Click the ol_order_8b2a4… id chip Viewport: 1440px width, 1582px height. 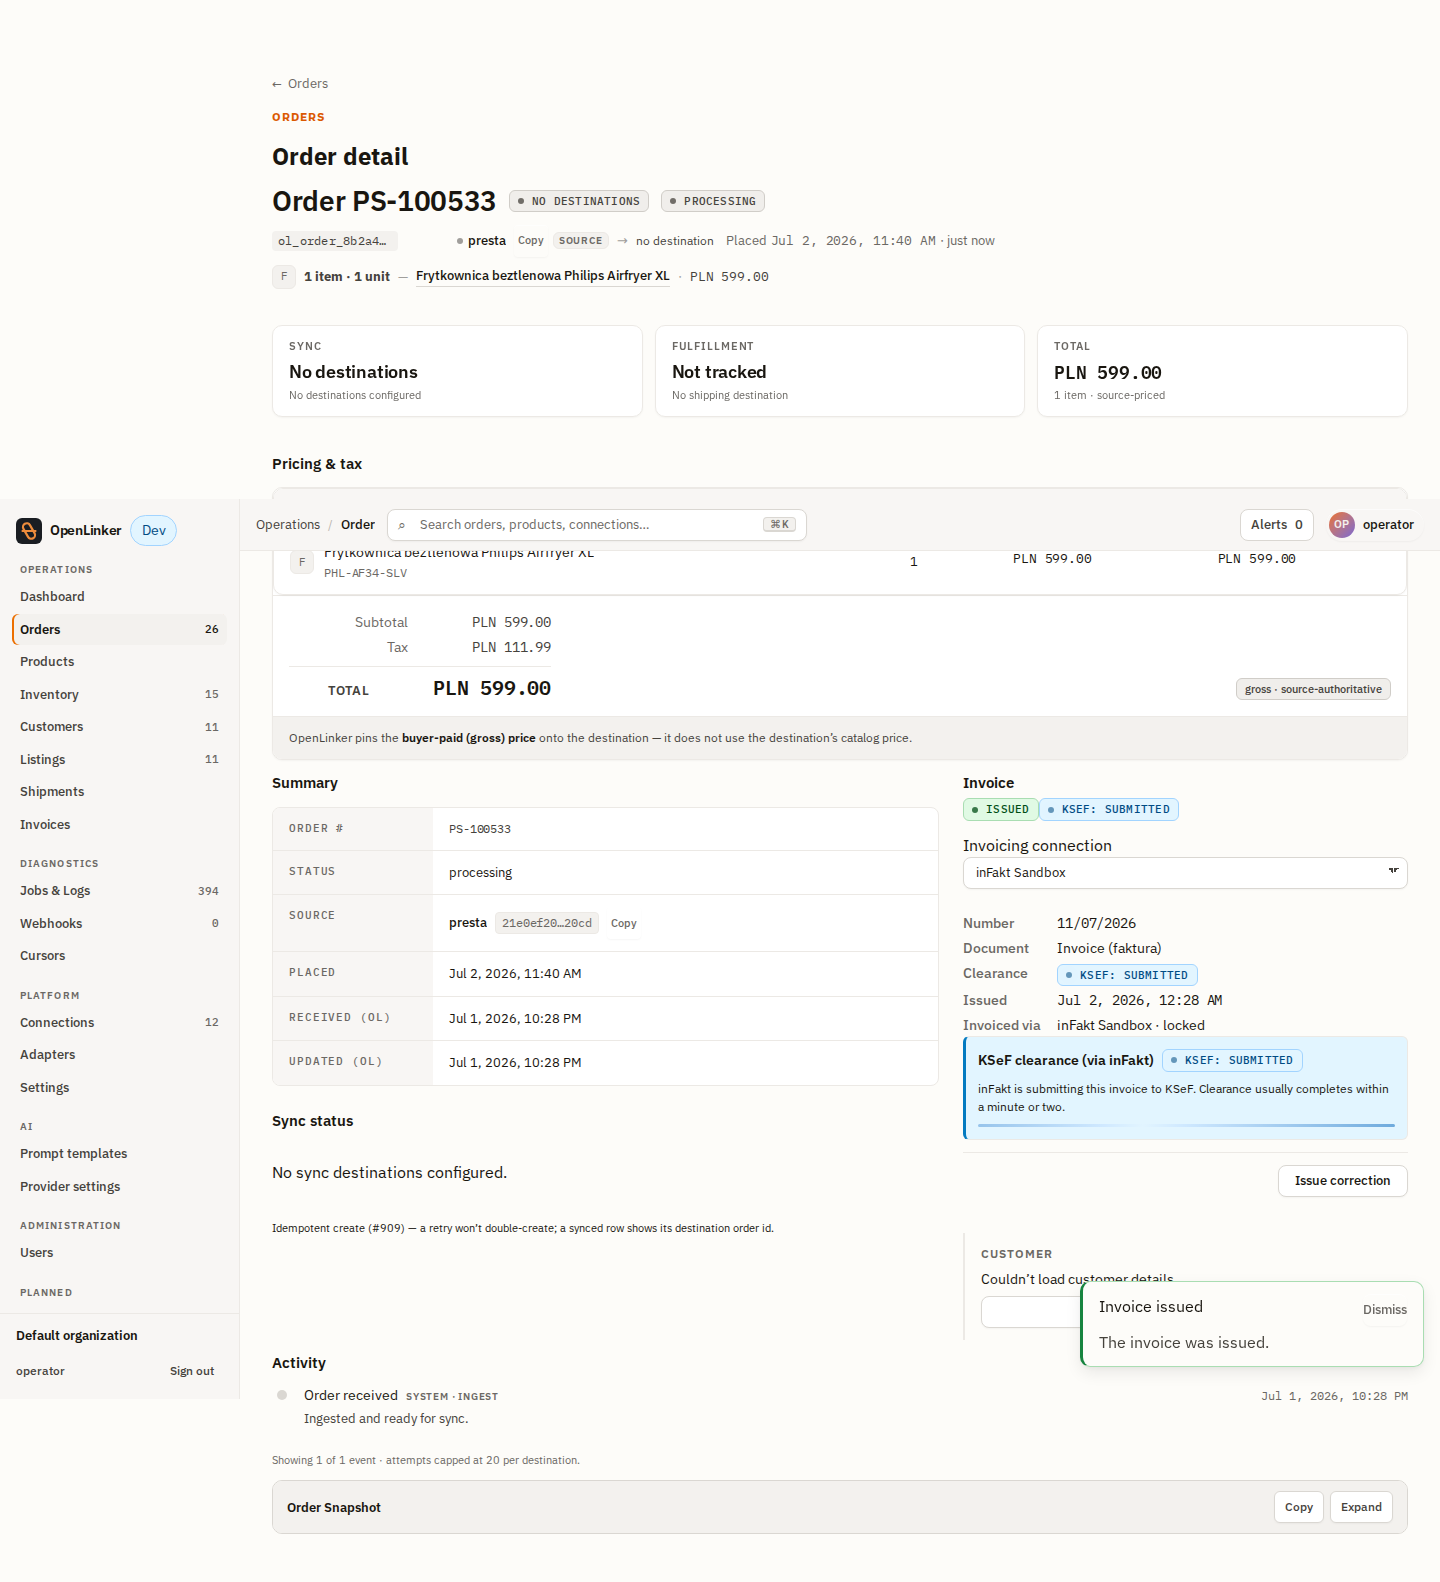tap(335, 241)
